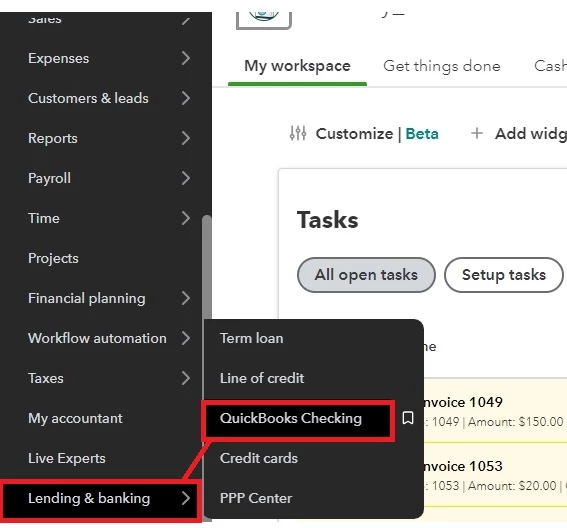Expand the Taxes submenu chevron
Viewport: 567px width, 528px height.
pos(186,378)
